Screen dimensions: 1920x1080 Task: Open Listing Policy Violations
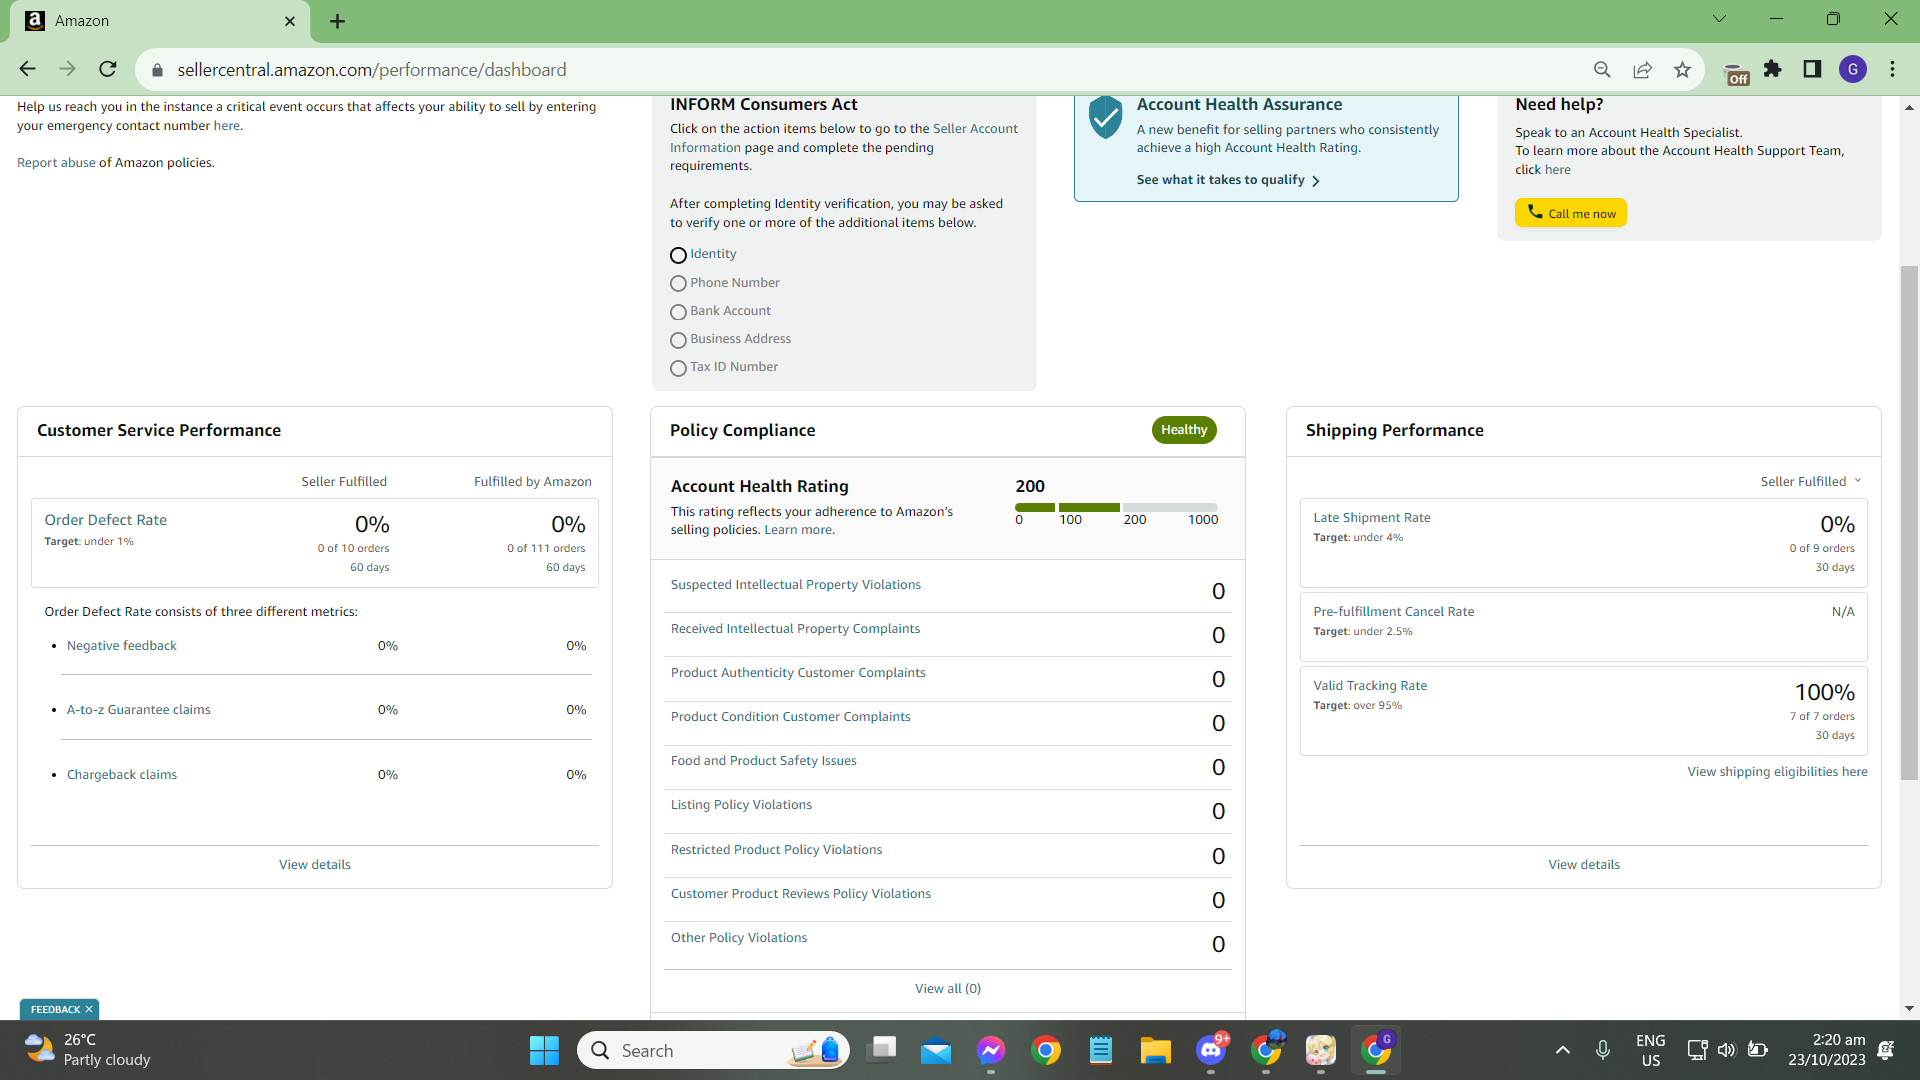[741, 805]
